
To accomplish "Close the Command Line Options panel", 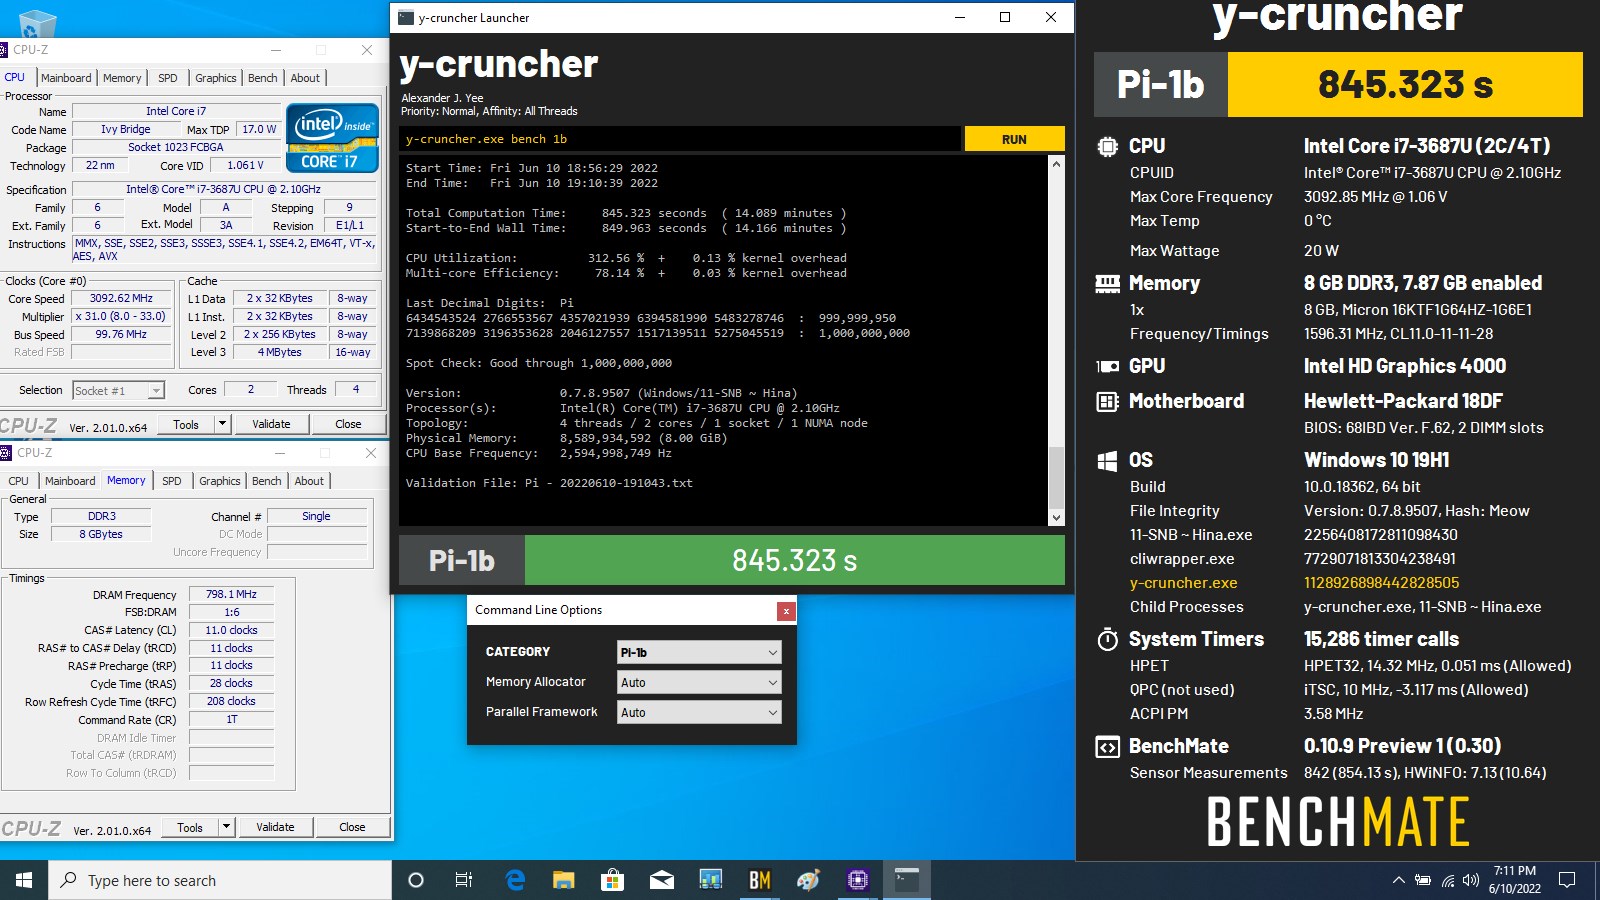I will click(x=786, y=611).
